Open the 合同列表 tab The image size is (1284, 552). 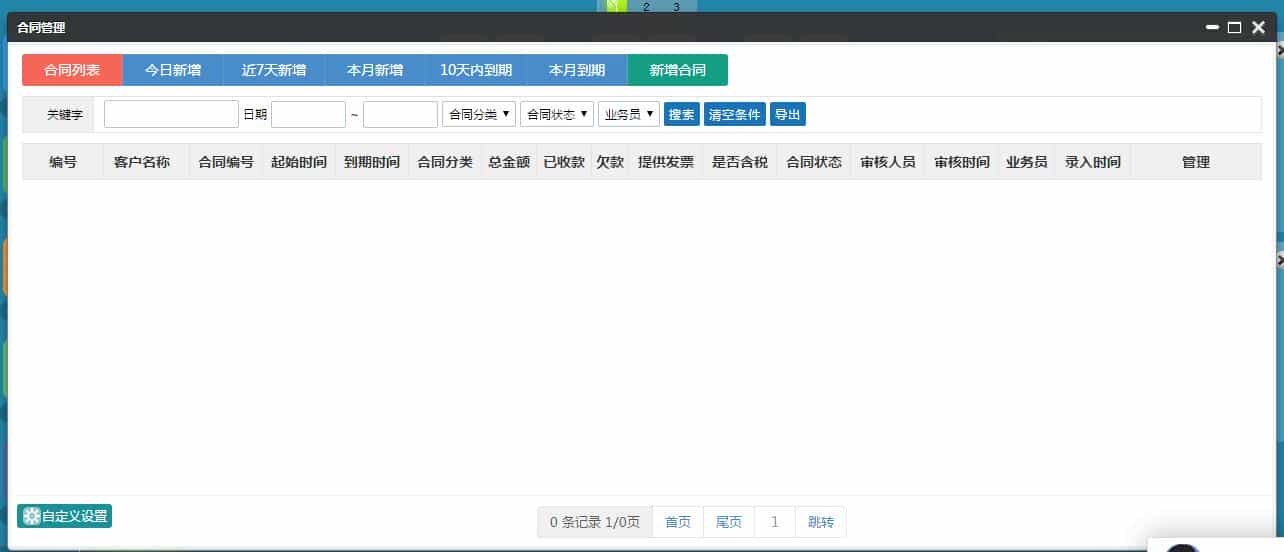pyautogui.click(x=72, y=70)
